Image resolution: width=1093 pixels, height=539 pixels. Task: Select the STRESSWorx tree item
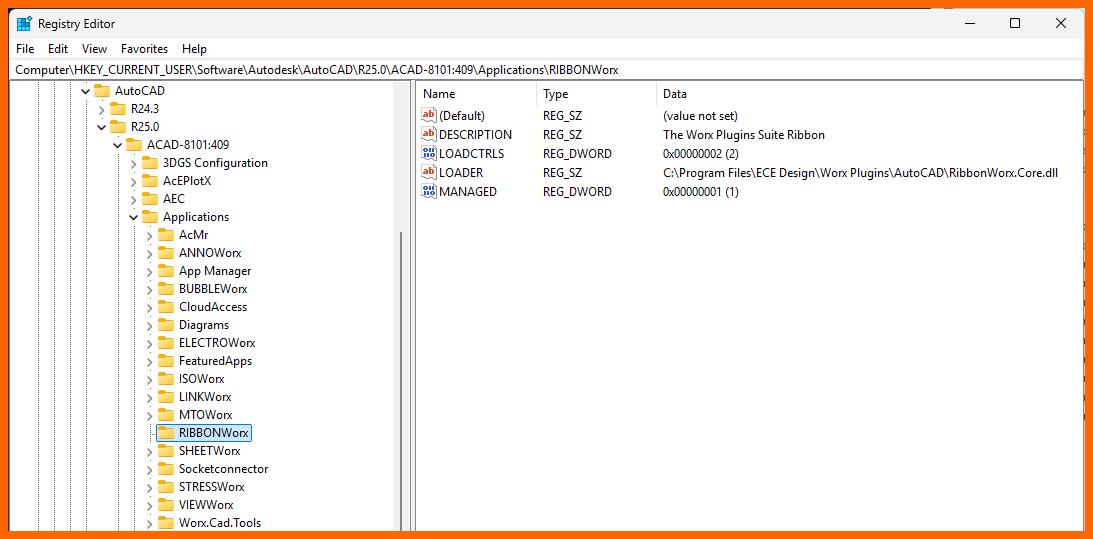[x=212, y=487]
